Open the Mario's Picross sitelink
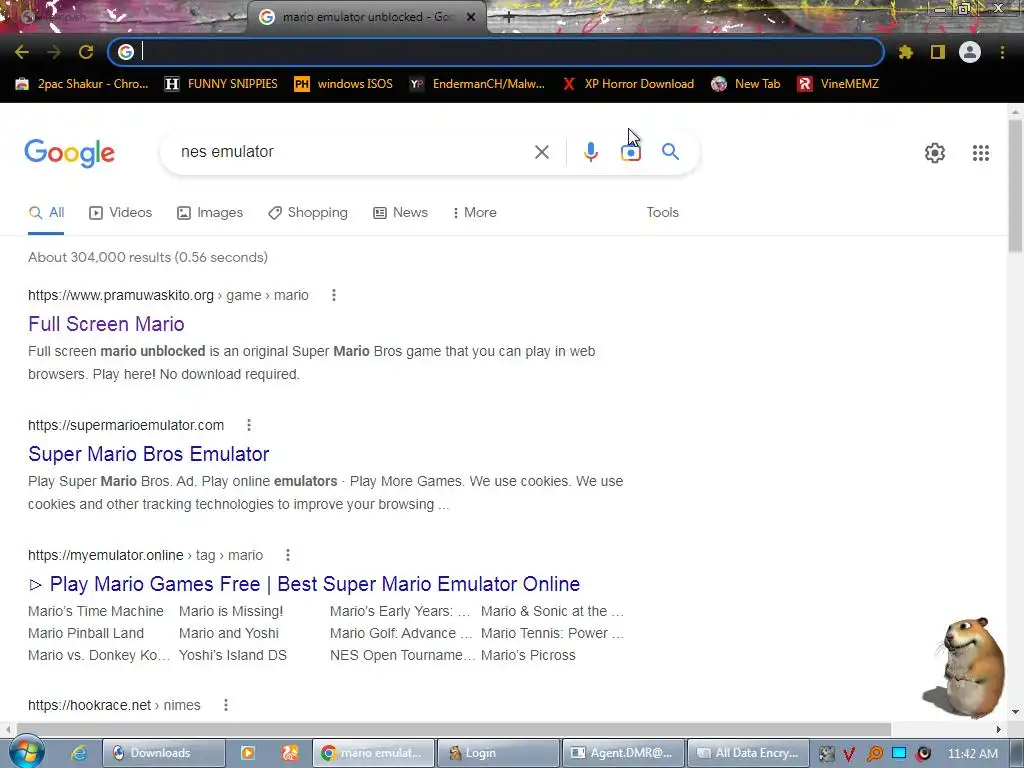The image size is (1024, 768). [x=528, y=656]
